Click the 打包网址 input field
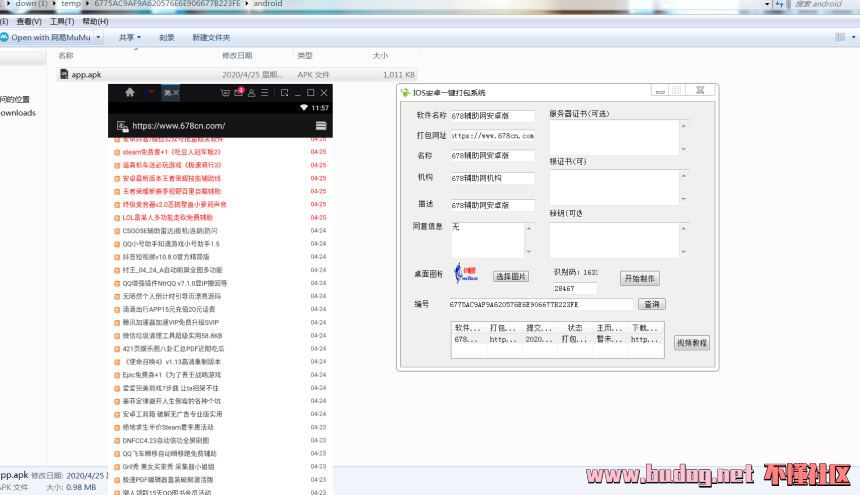This screenshot has width=860, height=495. (x=493, y=135)
